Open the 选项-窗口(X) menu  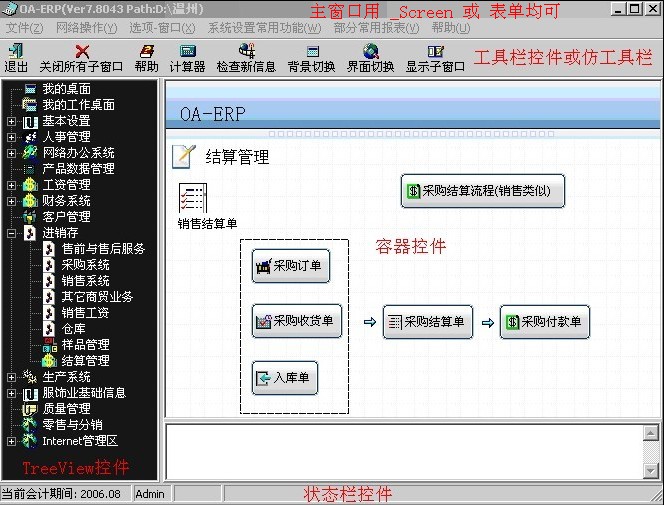[163, 28]
